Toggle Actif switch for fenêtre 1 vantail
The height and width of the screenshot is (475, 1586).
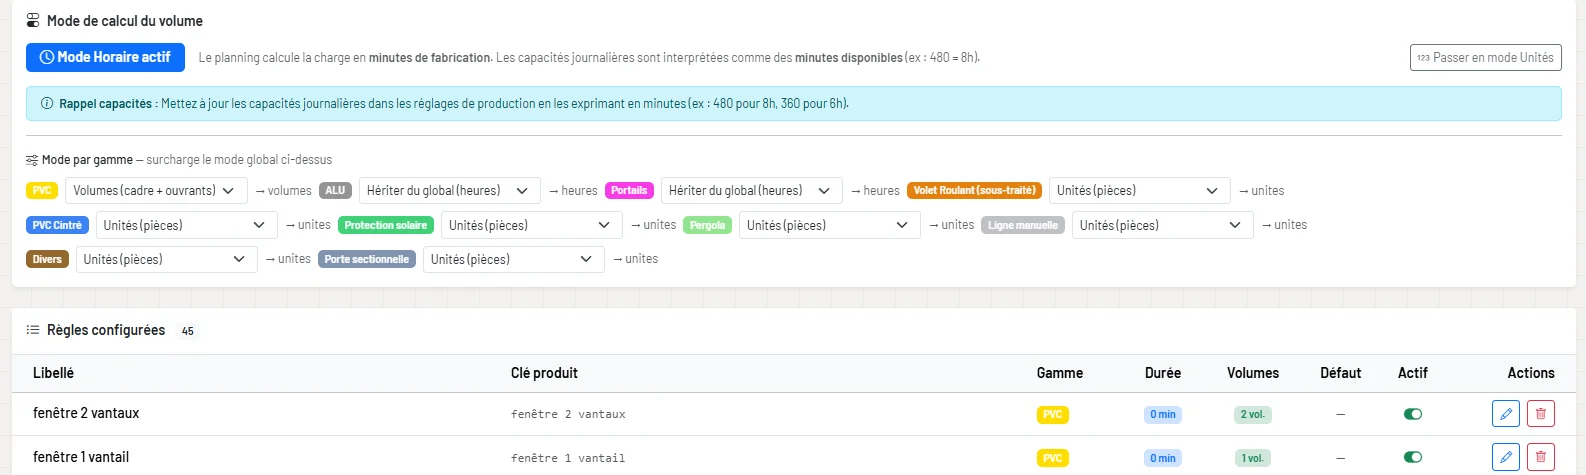[1413, 457]
